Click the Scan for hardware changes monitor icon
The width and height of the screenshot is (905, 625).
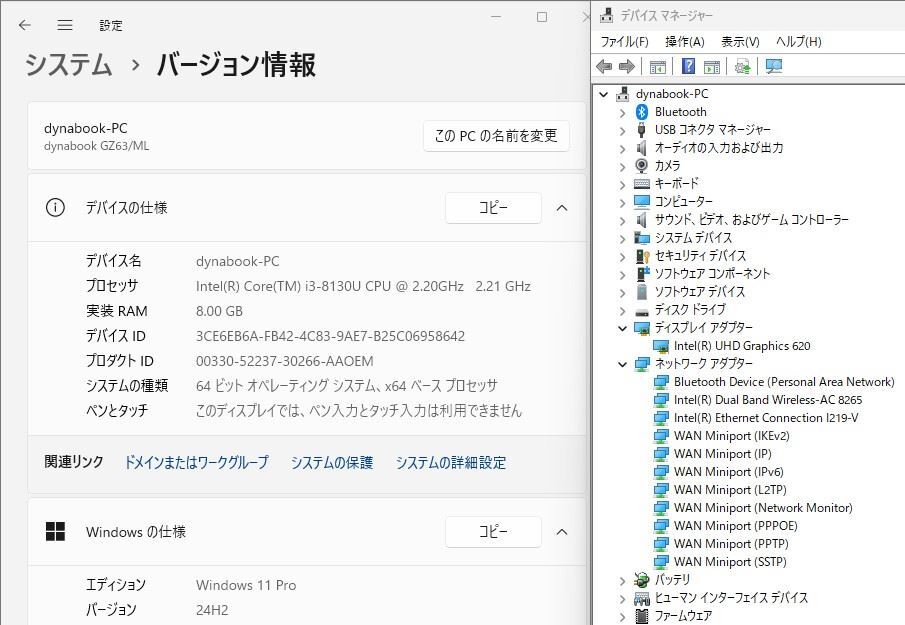(774, 66)
